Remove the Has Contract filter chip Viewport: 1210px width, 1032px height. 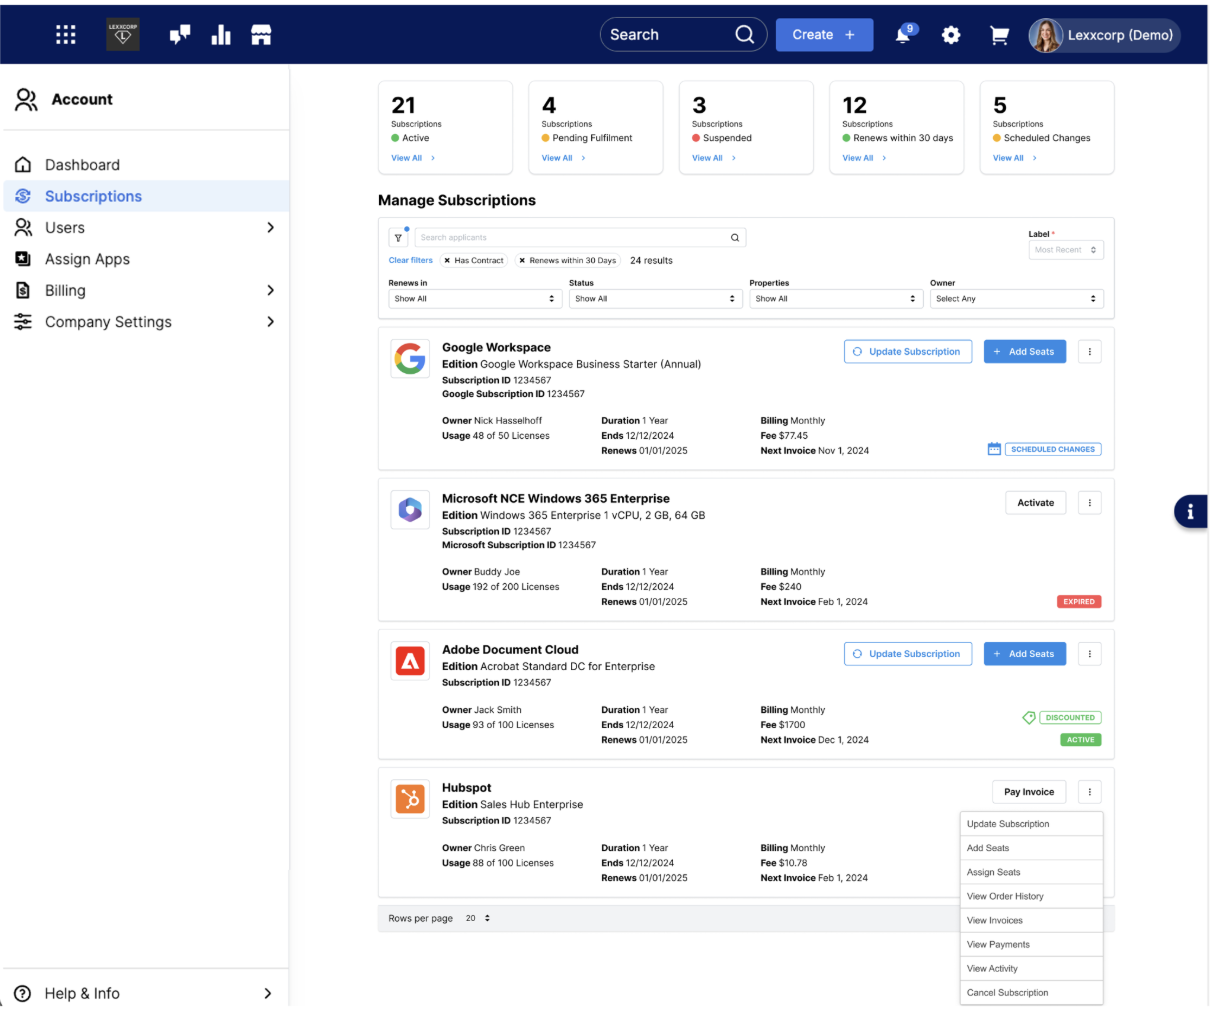[447, 261]
